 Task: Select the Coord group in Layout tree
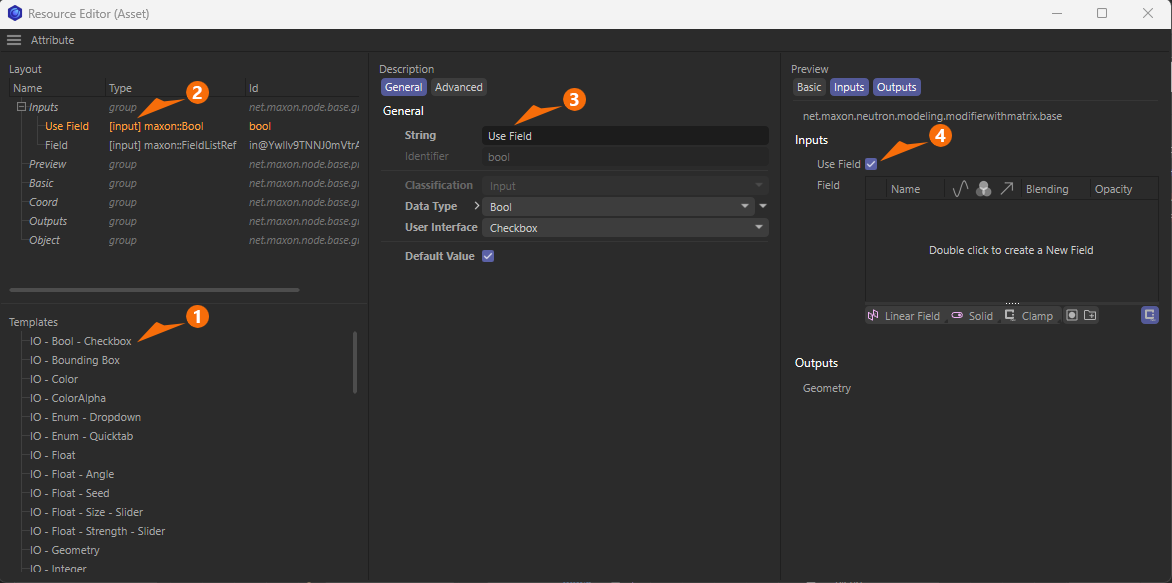tap(185, 202)
